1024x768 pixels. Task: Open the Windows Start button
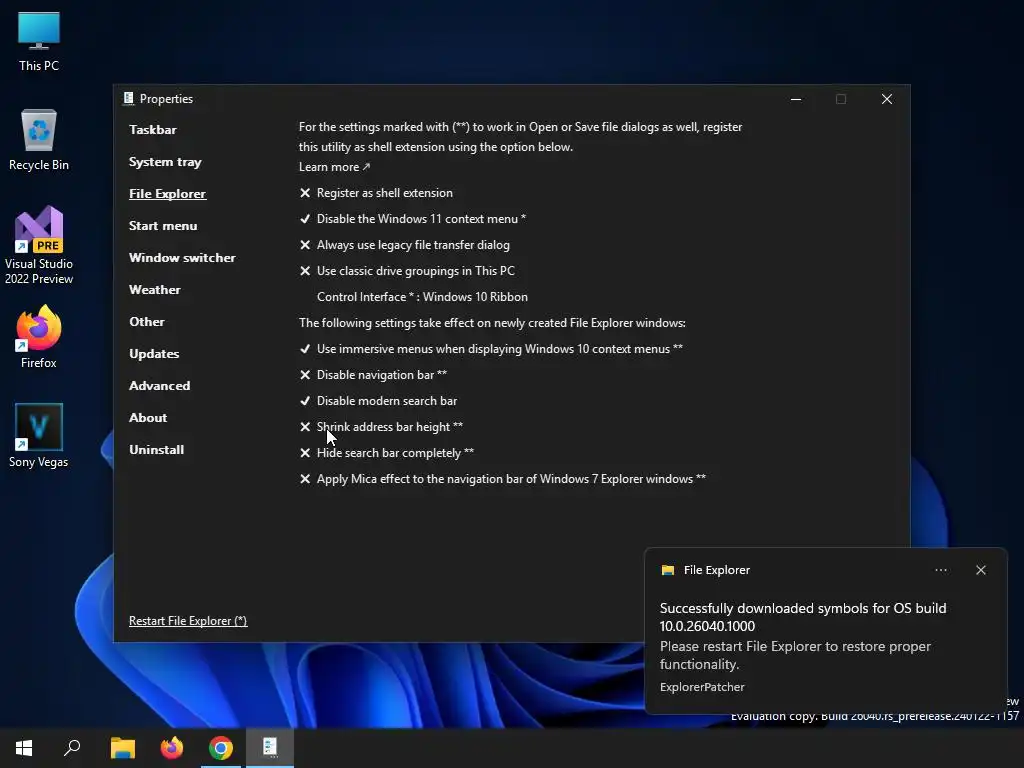pos(24,748)
